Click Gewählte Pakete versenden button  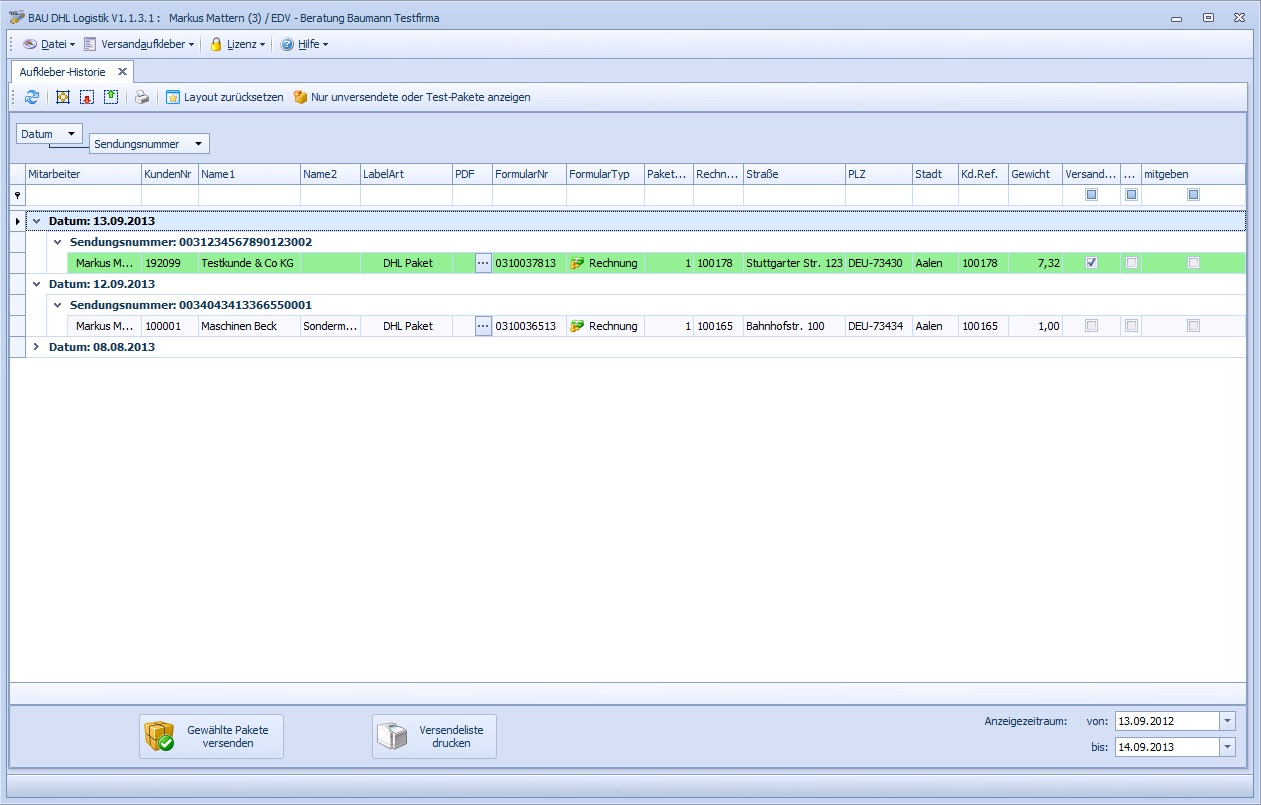[x=211, y=737]
